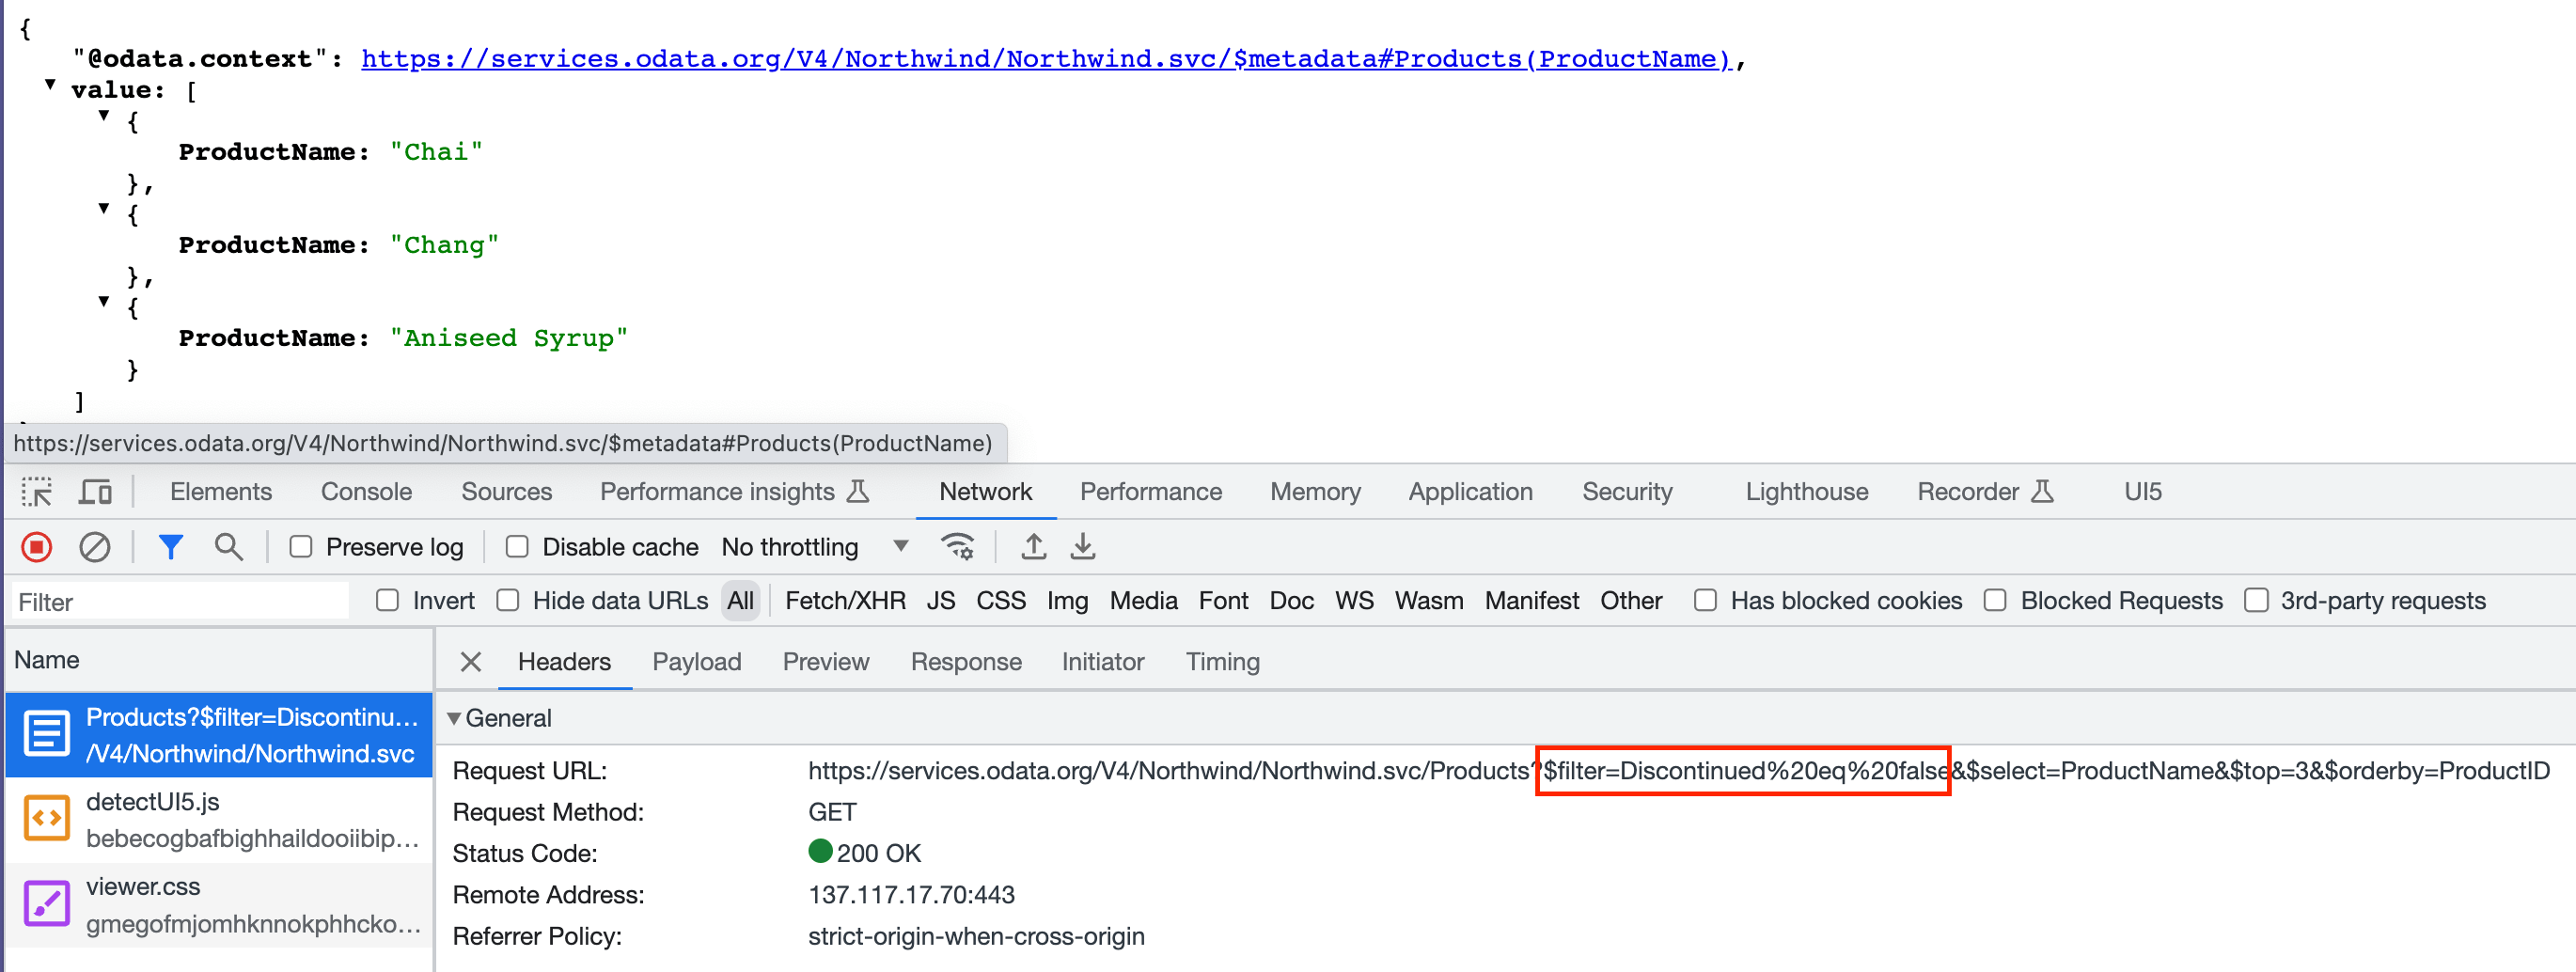The width and height of the screenshot is (2576, 972).
Task: Import HAR file
Action: coord(1033,546)
